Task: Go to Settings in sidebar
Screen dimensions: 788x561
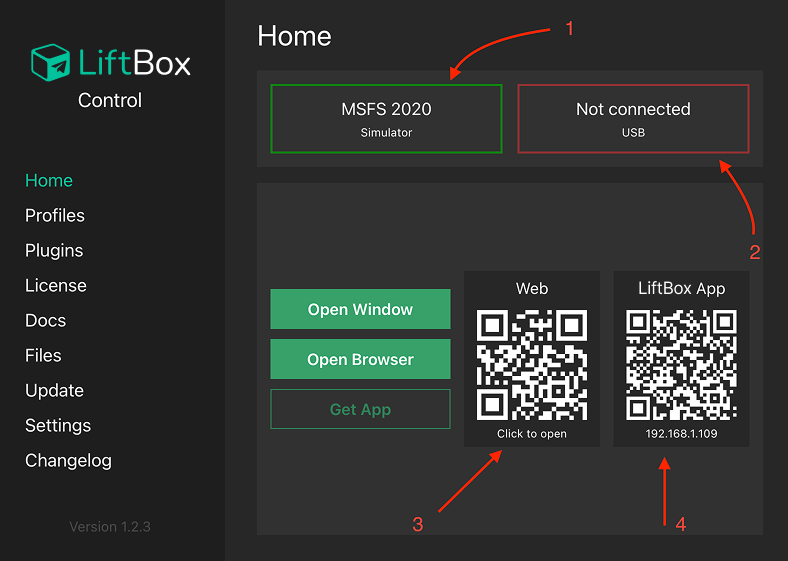Action: point(58,426)
